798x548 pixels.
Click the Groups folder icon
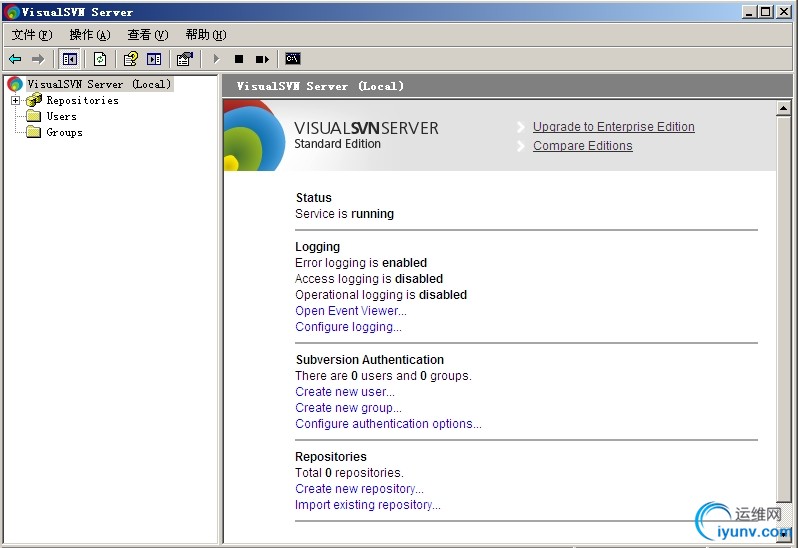click(34, 132)
